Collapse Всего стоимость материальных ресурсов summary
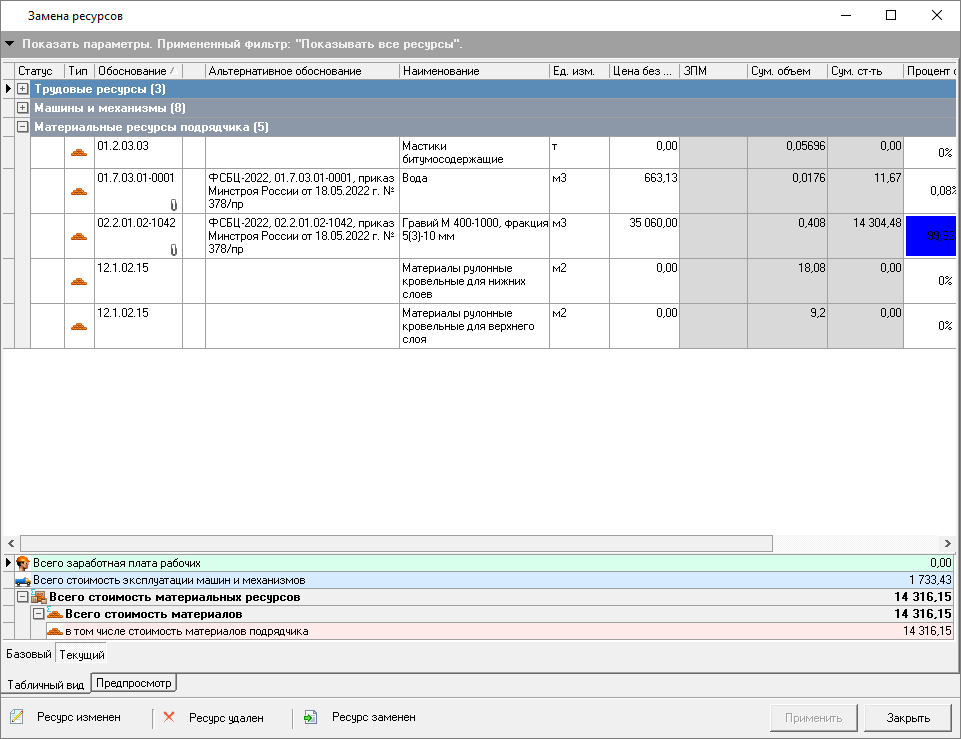 coord(23,597)
